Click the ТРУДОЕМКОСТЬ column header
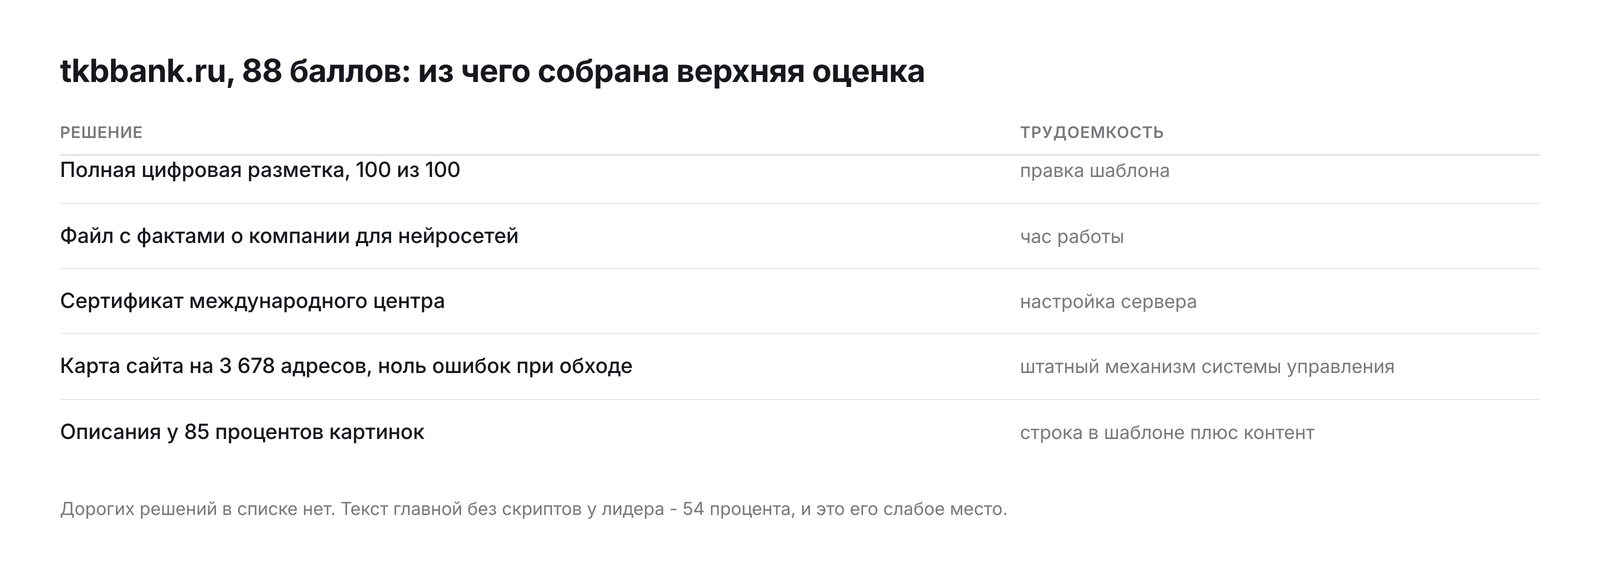The width and height of the screenshot is (1600, 570). click(x=1092, y=132)
